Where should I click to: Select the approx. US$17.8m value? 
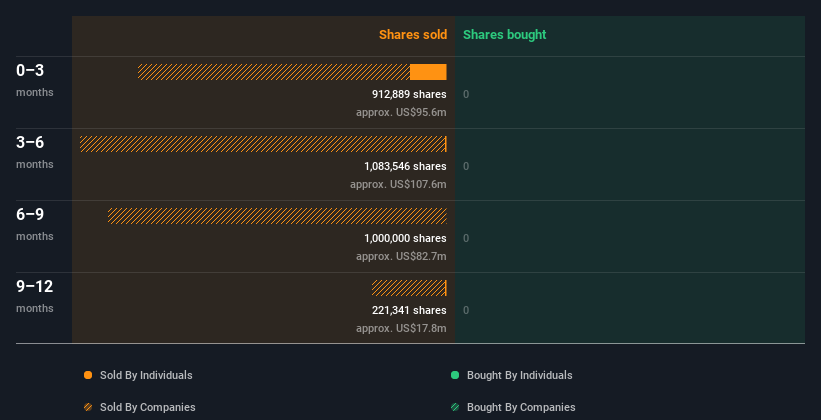pyautogui.click(x=402, y=329)
